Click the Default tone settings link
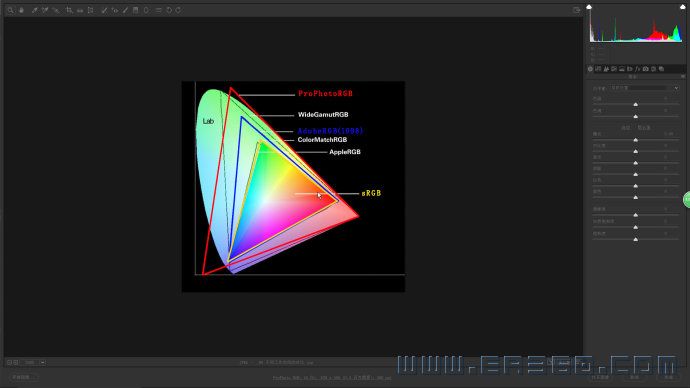This screenshot has width=690, height=388. [644, 128]
